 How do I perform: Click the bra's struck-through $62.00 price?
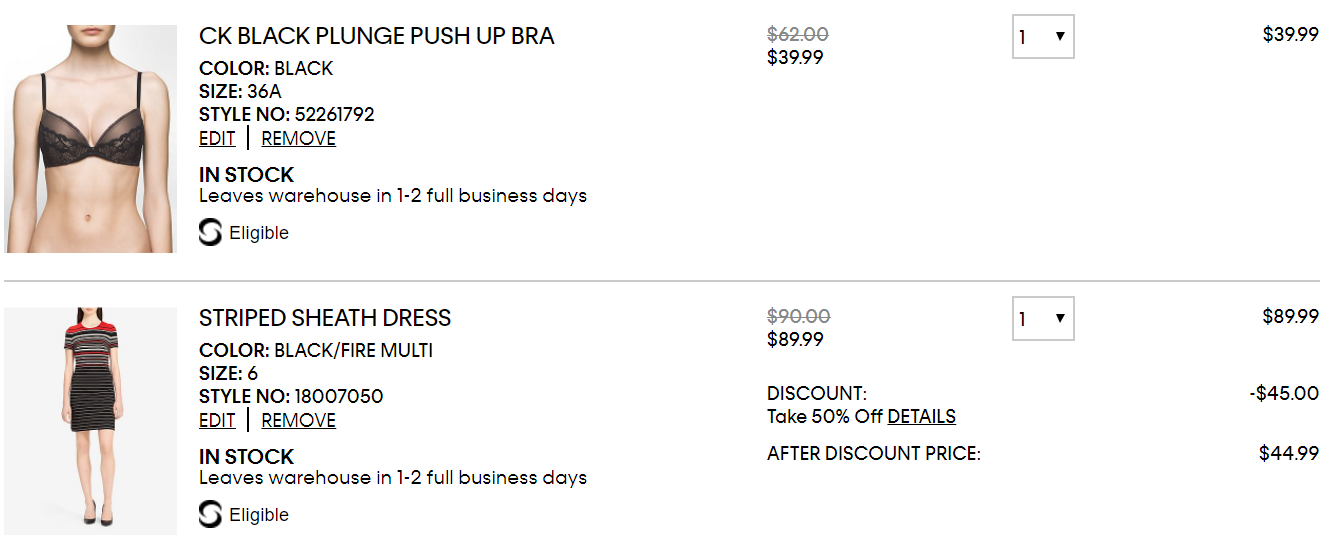coord(797,35)
